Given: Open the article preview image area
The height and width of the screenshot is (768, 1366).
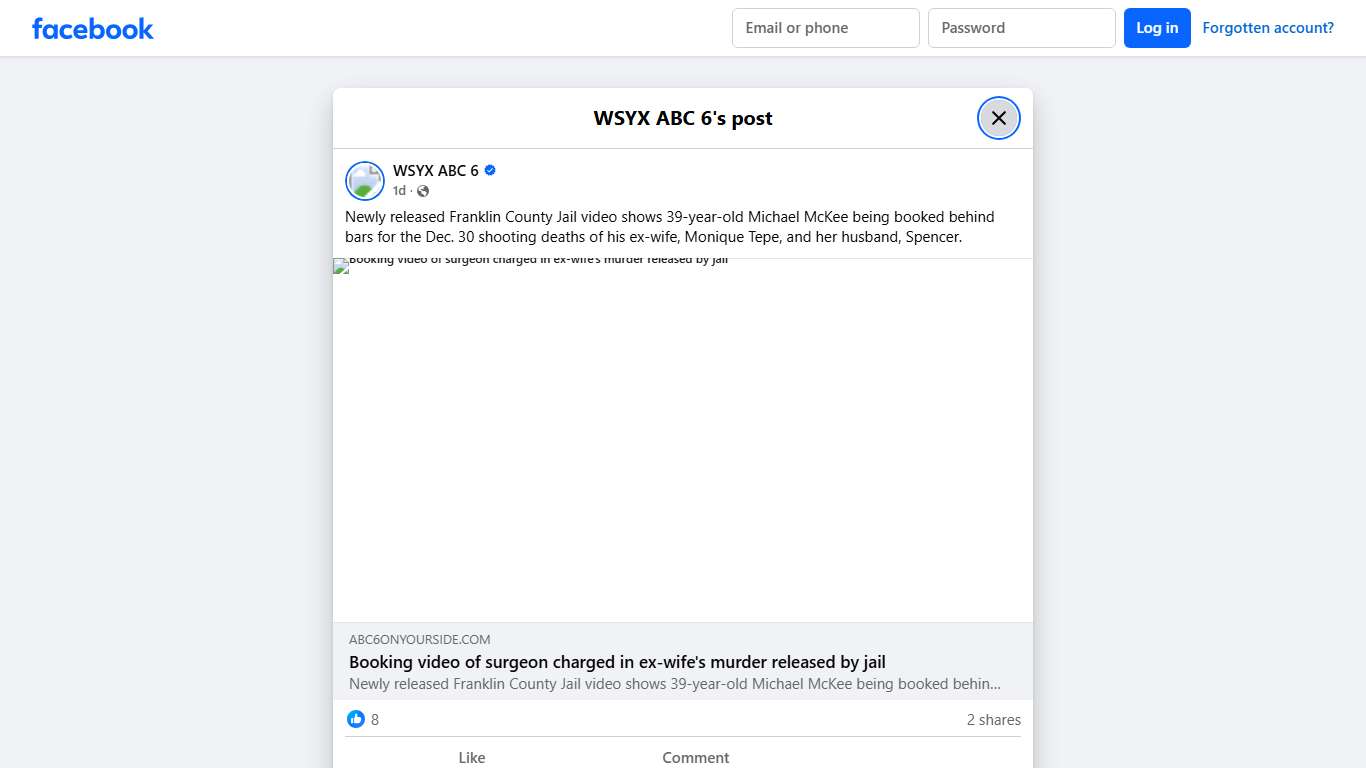Looking at the screenshot, I should pos(683,440).
